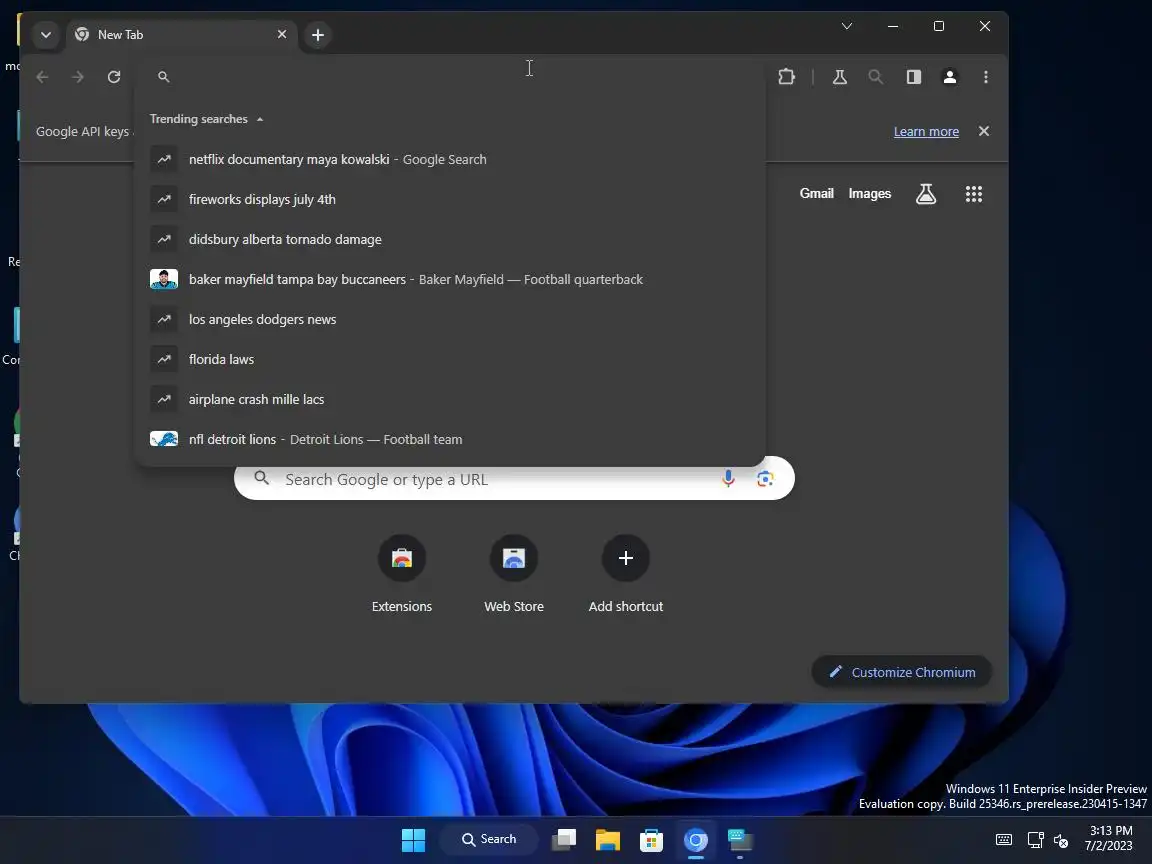Reload the page
1152x864 pixels.
click(x=114, y=76)
